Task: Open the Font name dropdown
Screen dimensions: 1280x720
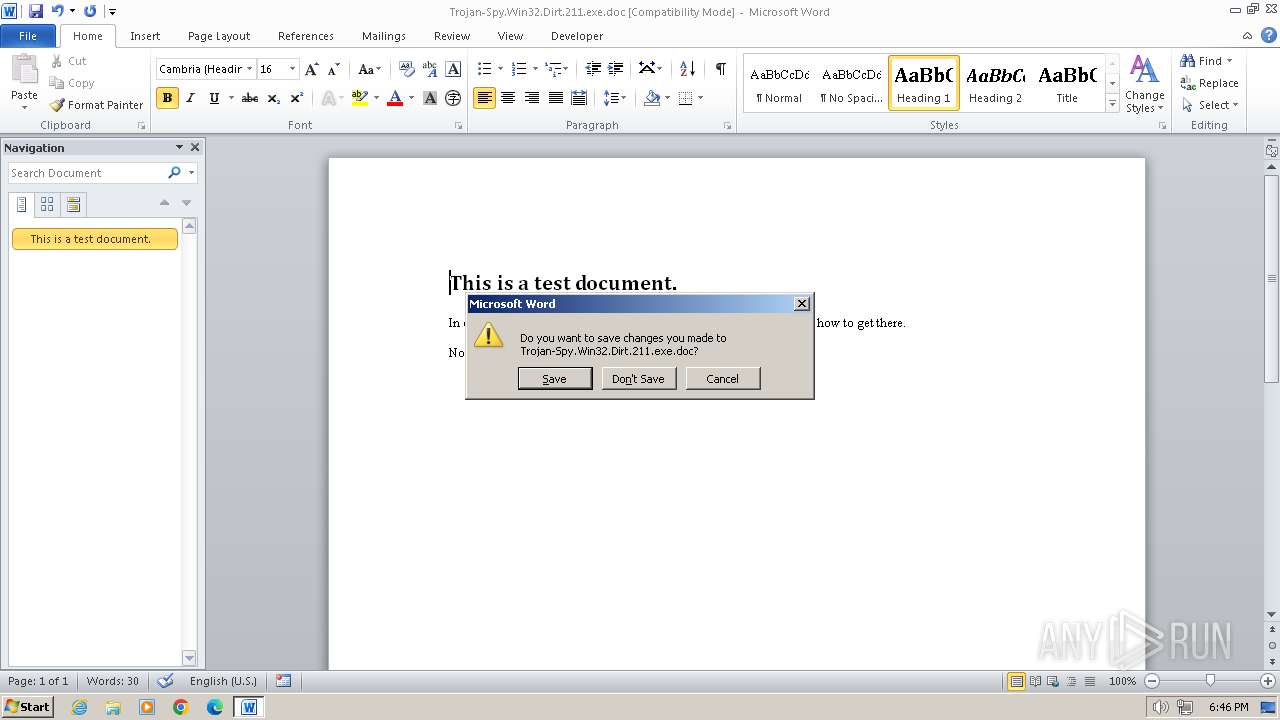Action: pos(249,69)
